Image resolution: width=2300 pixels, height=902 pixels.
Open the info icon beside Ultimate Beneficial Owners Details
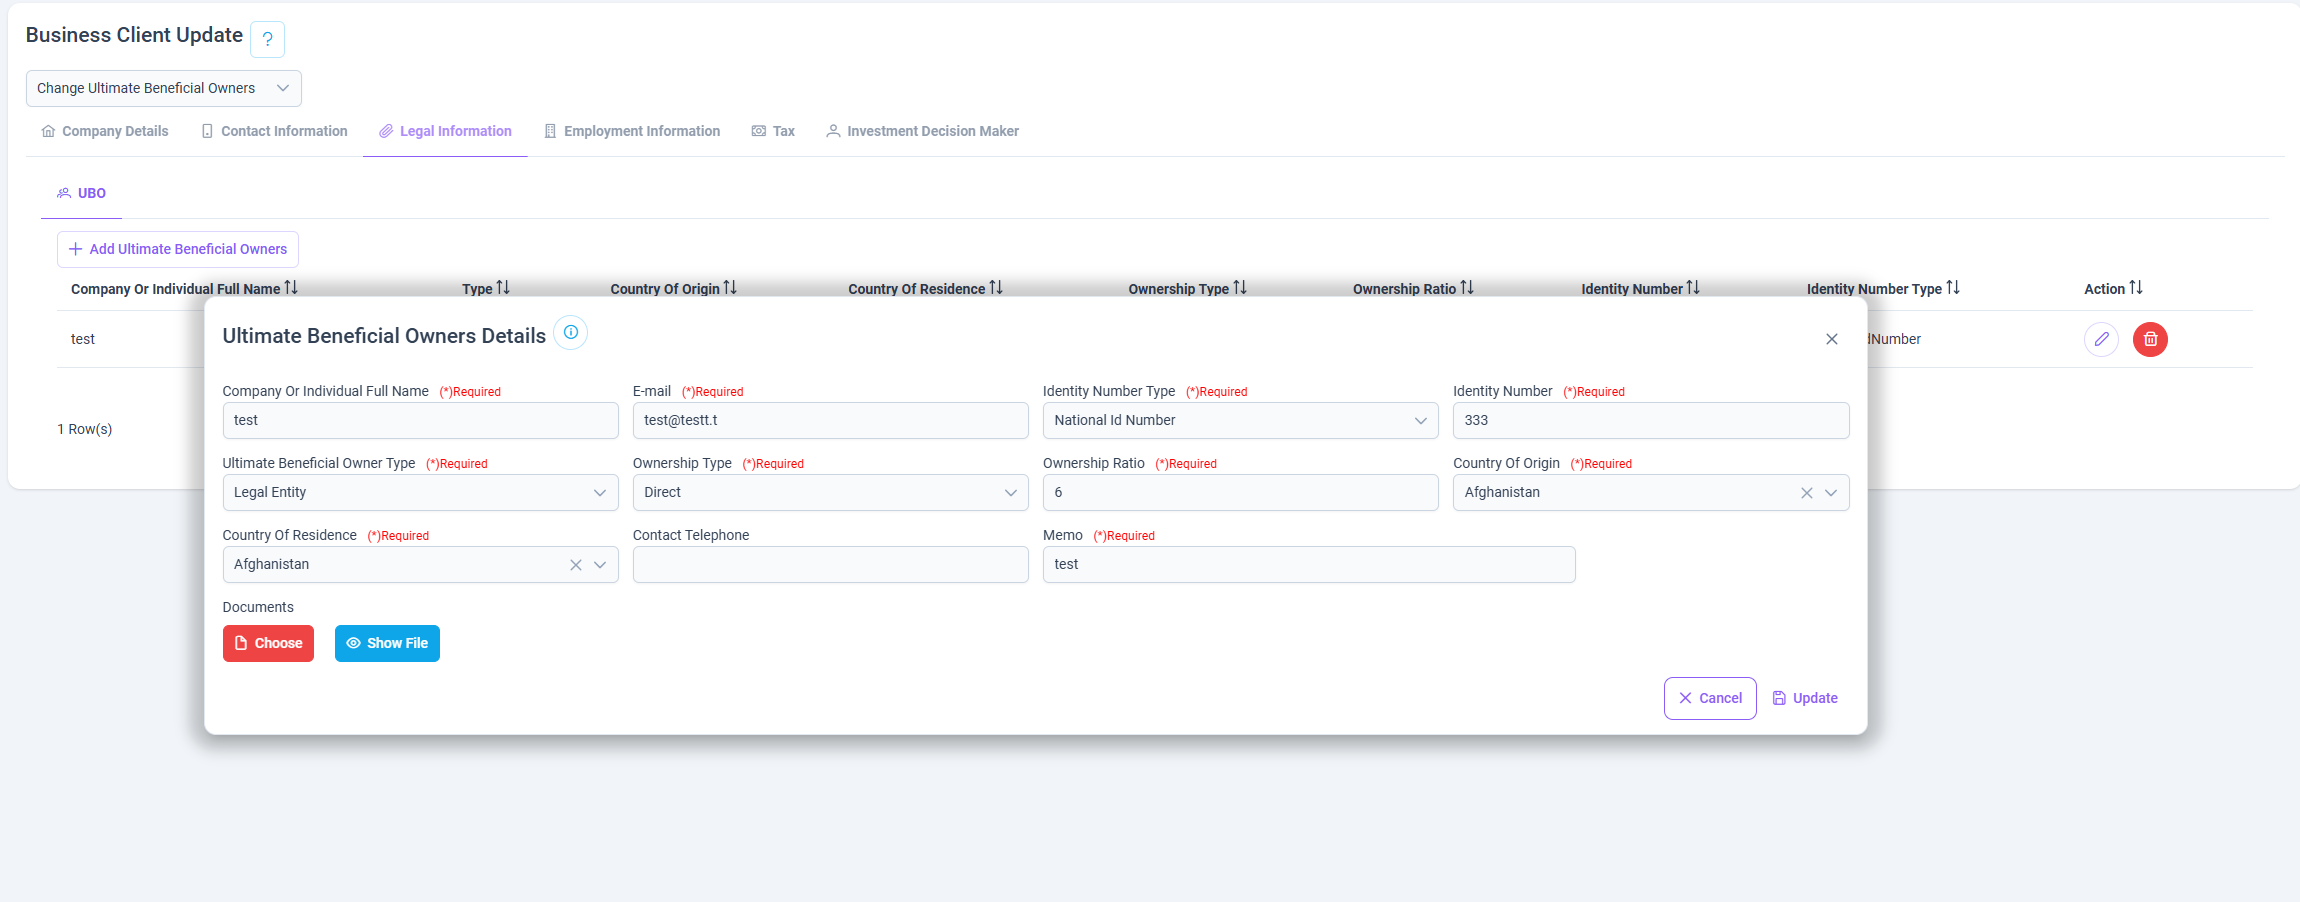[570, 332]
